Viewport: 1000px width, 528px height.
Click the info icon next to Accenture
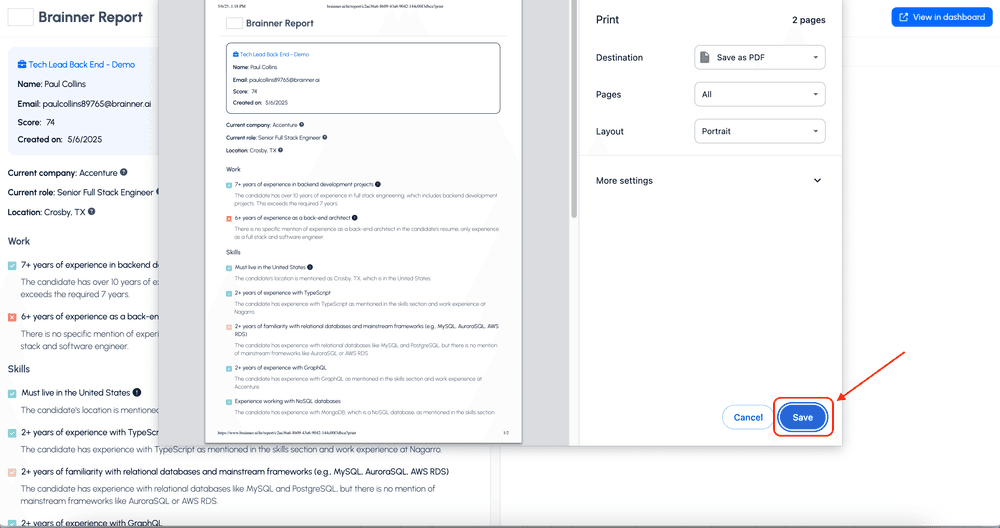point(124,173)
